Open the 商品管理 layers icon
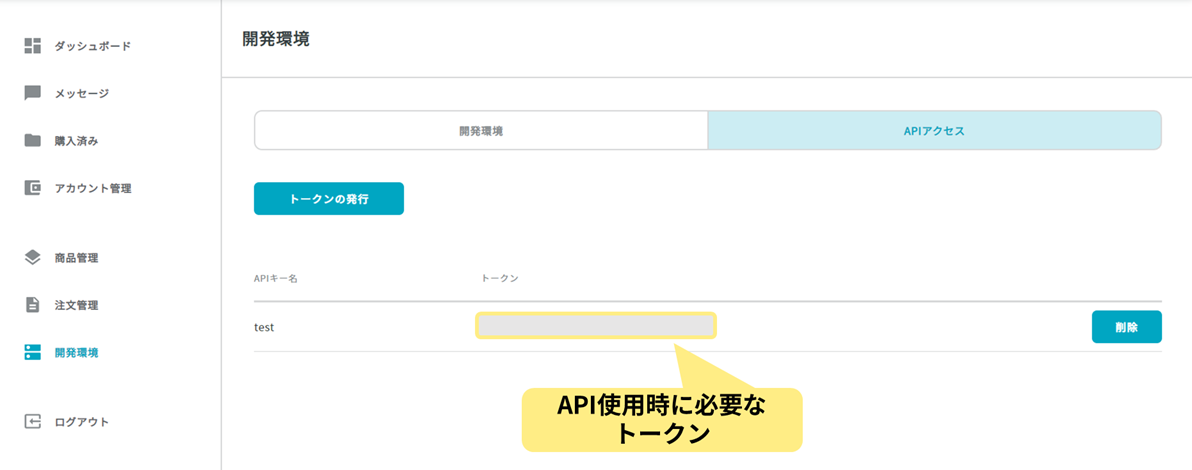This screenshot has width=1192, height=470. [32, 258]
